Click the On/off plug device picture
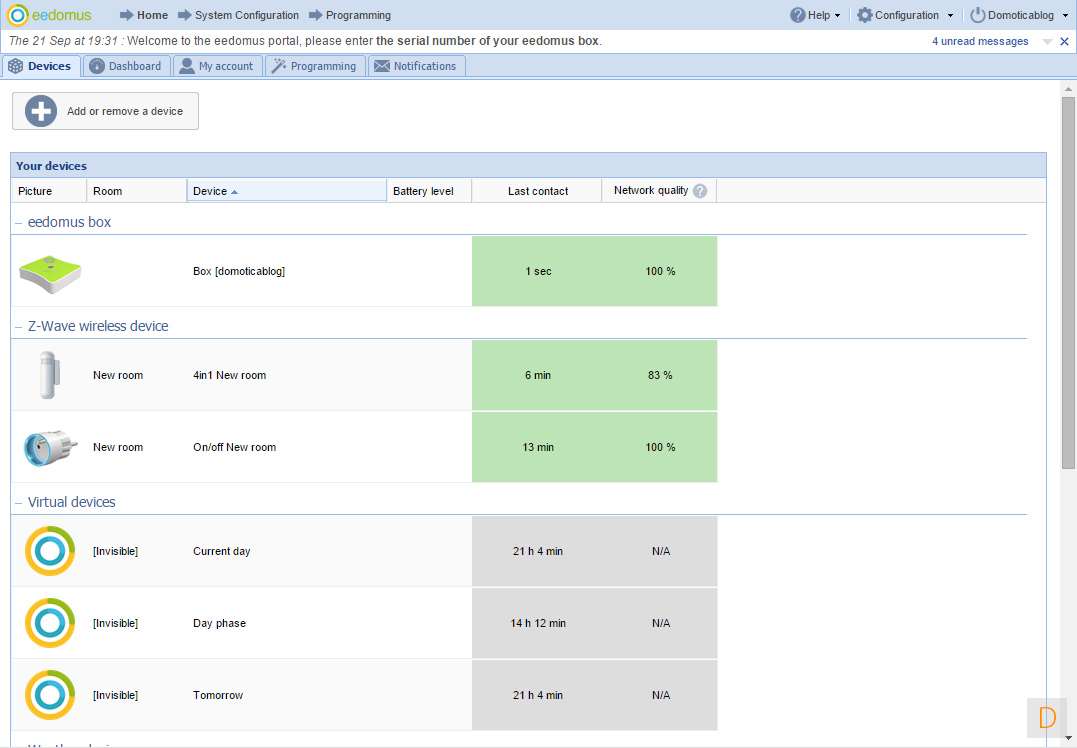 [x=49, y=447]
